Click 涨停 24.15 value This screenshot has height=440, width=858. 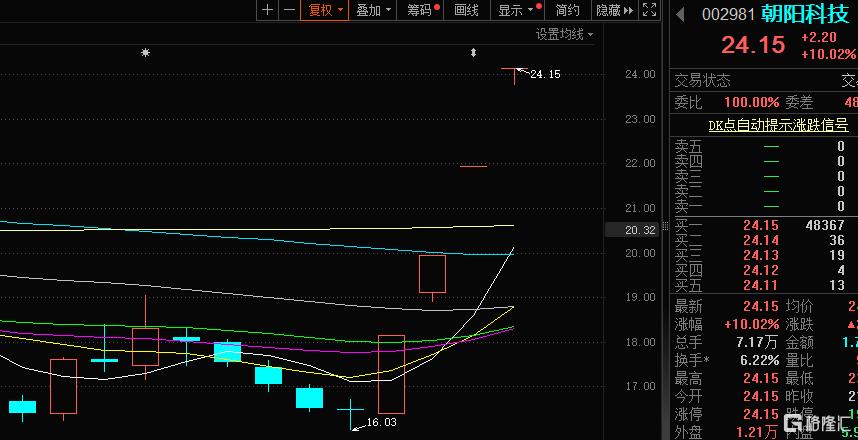(761, 414)
